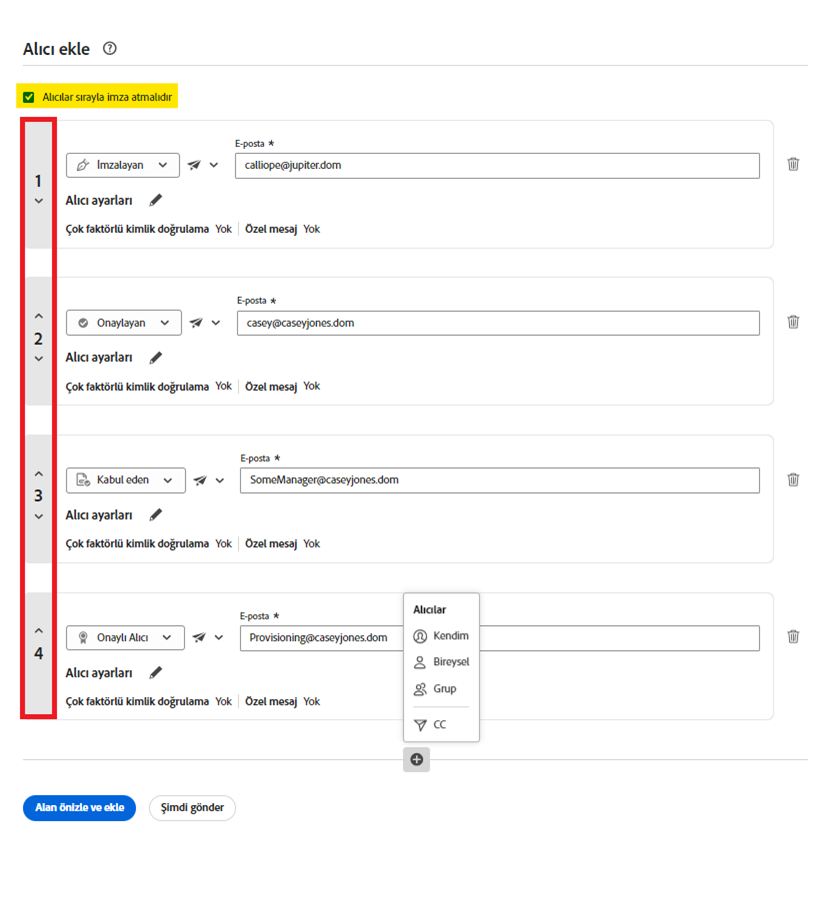Click the help icon beside Alıcı ekle
Image resolution: width=830 pixels, height=917 pixels.
point(110,48)
